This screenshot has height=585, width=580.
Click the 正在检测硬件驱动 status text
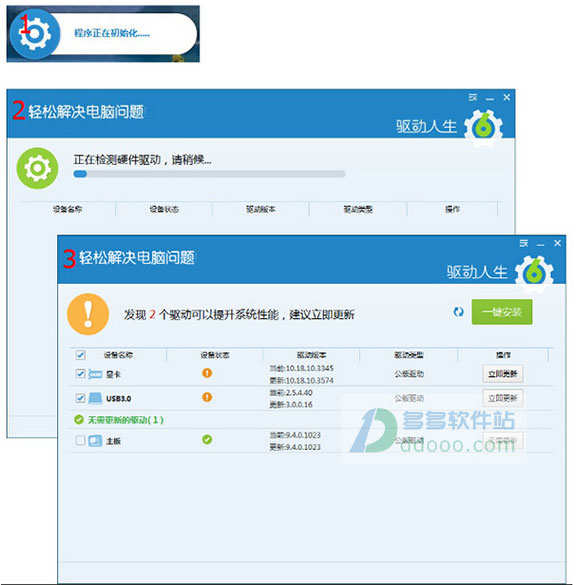[x=142, y=160]
